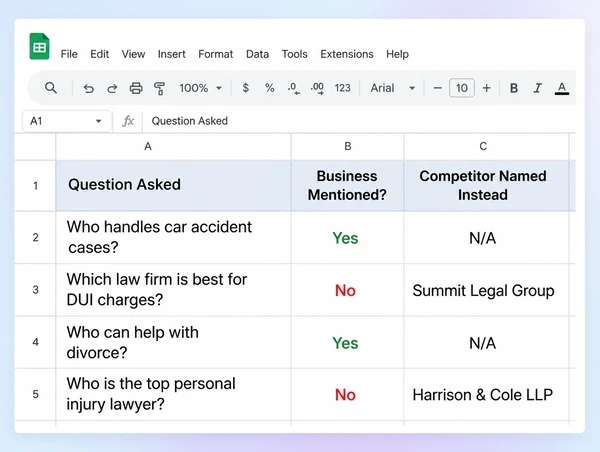Screen dimensions: 600x452
Task: Select row 1 header
Action: click(35, 186)
